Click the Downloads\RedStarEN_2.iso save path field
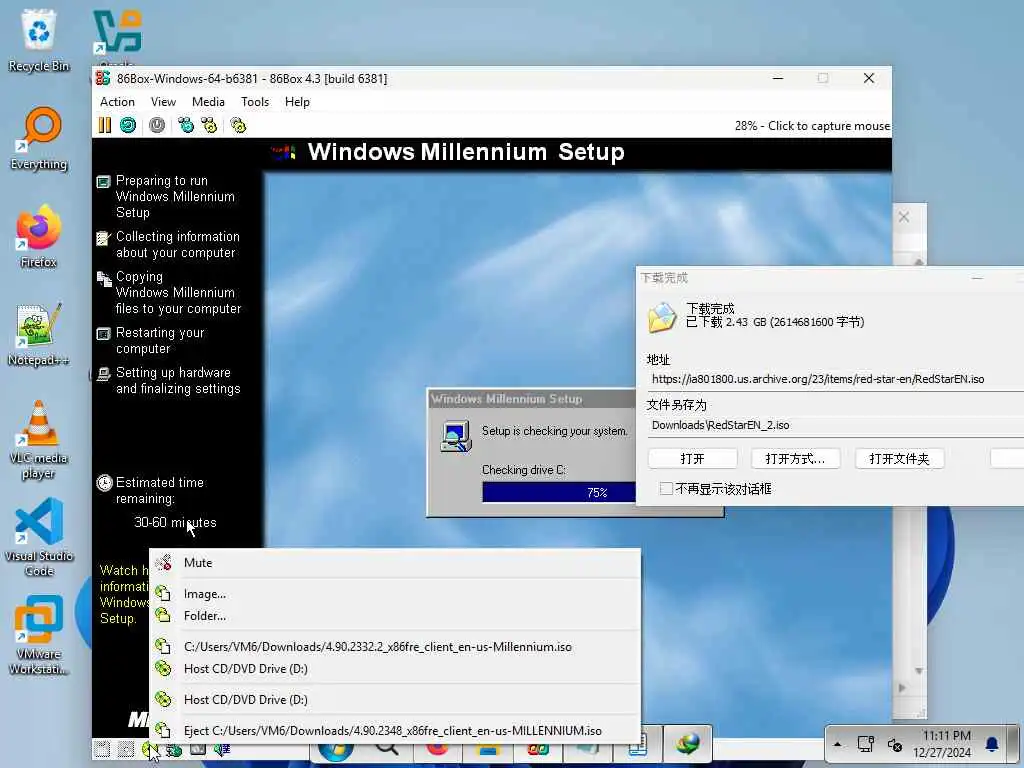This screenshot has width=1024, height=768. (x=836, y=425)
